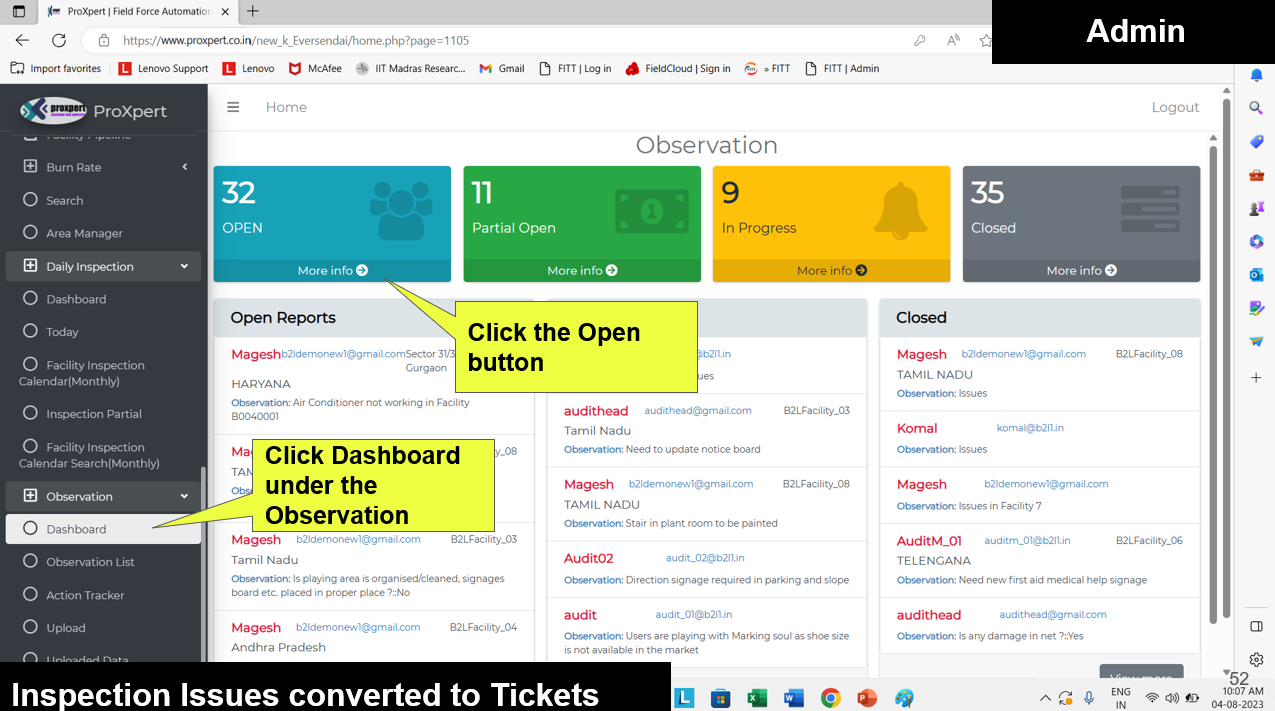This screenshot has height=711, width=1275.
Task: Click More info on yellow In Progress card
Action: [x=831, y=270]
